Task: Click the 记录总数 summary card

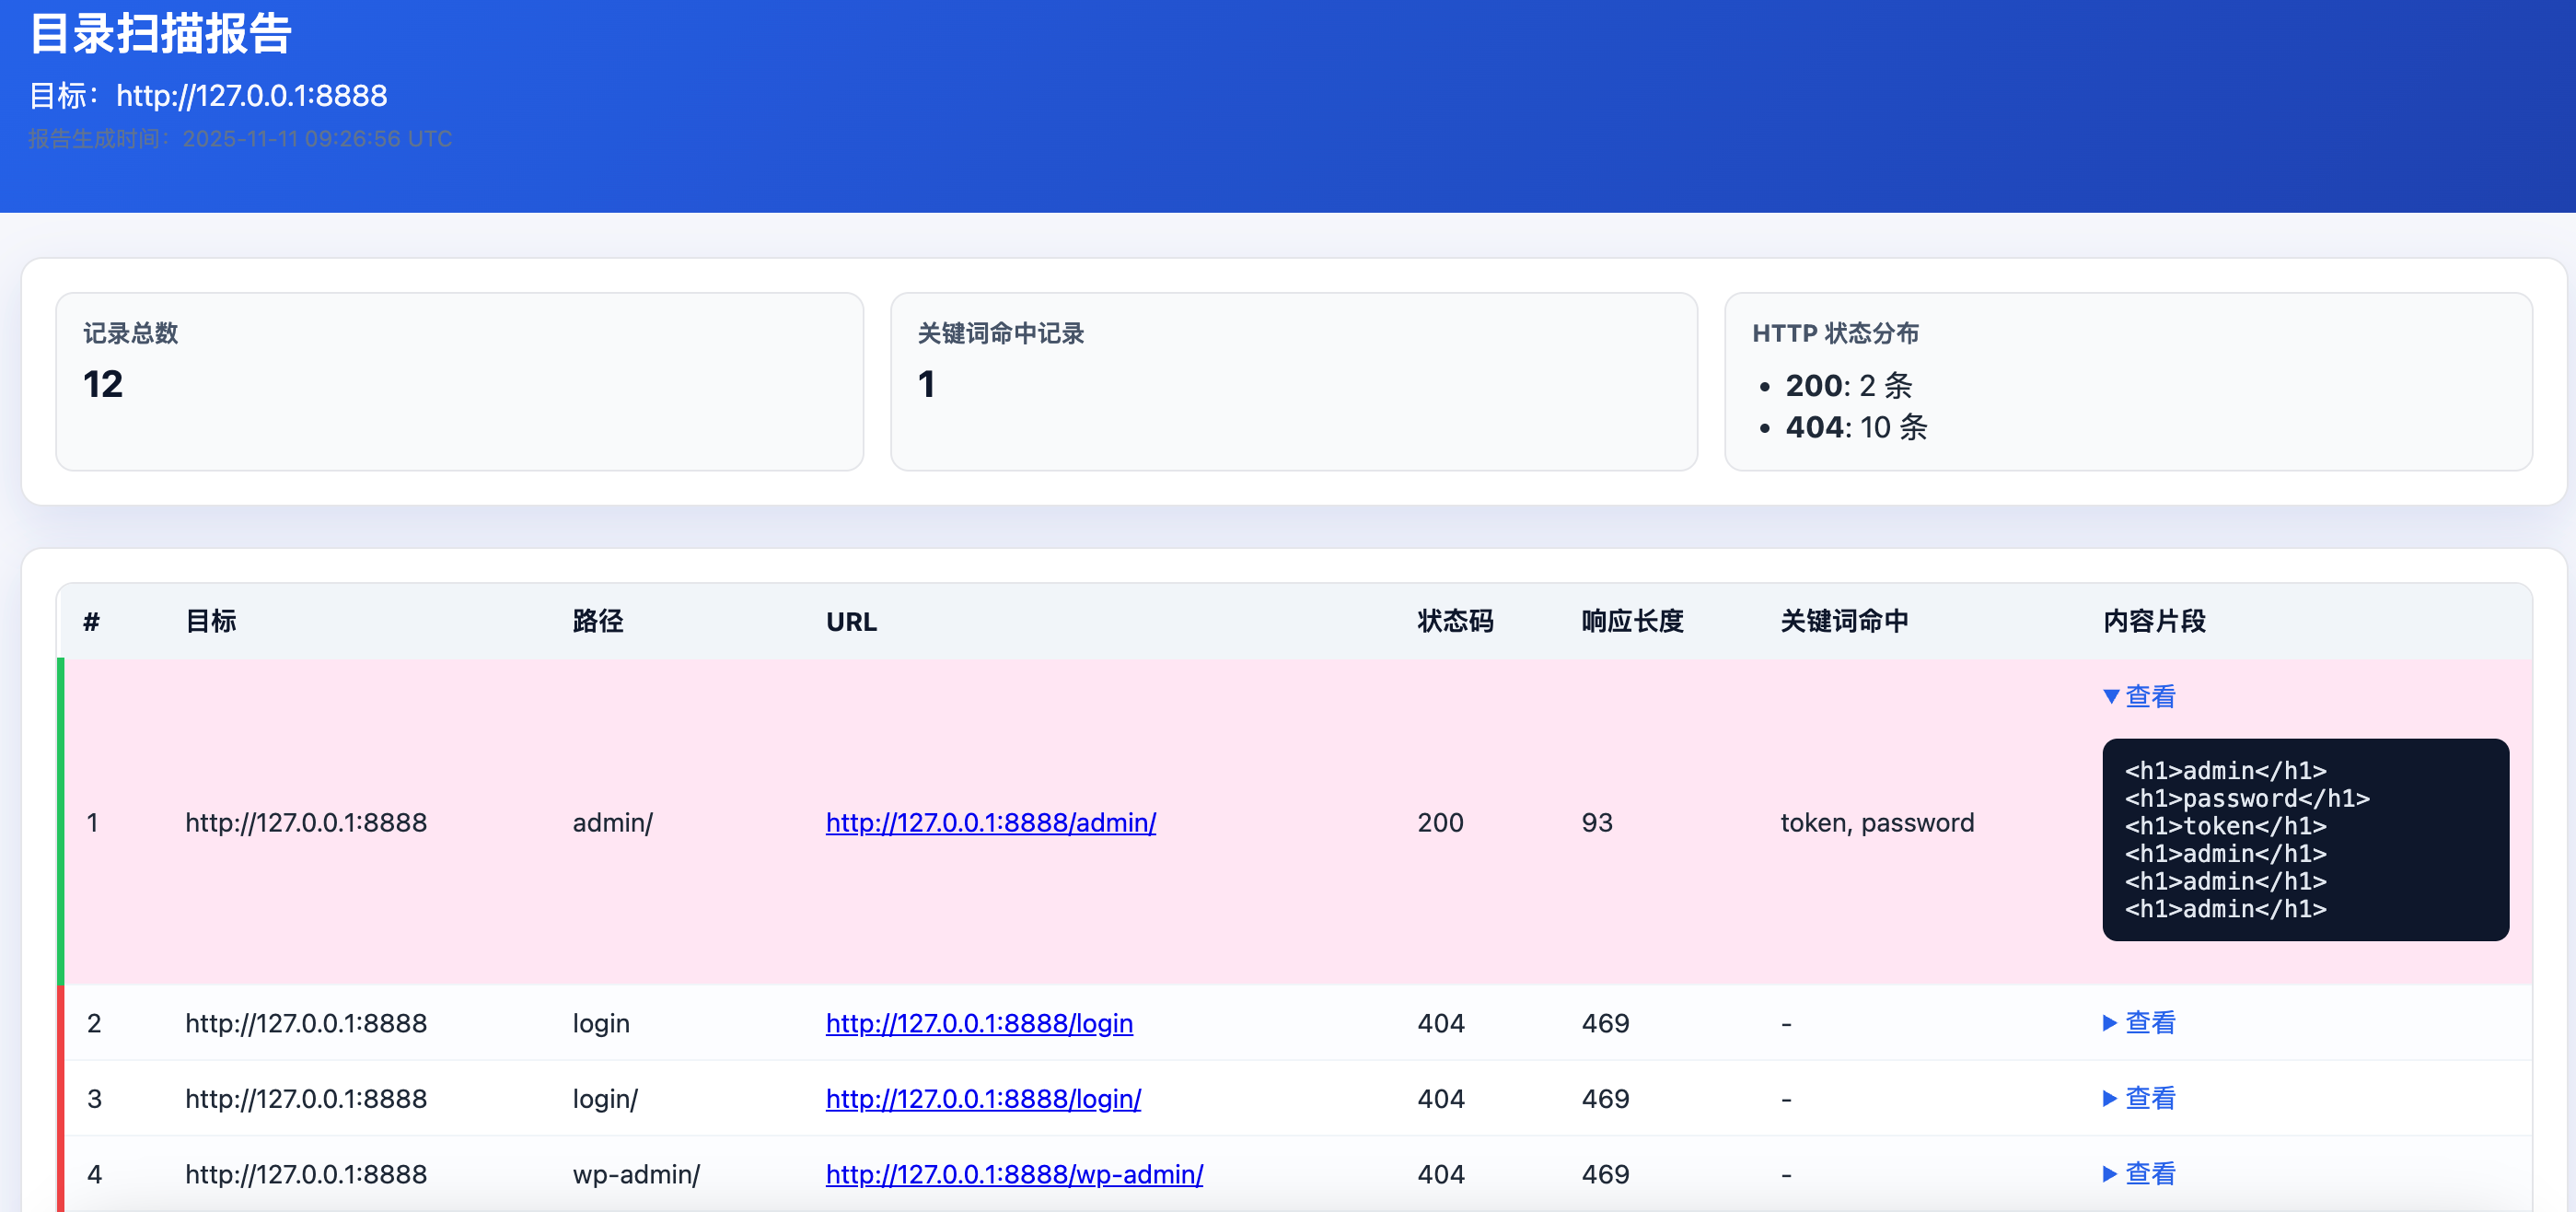Action: point(459,381)
